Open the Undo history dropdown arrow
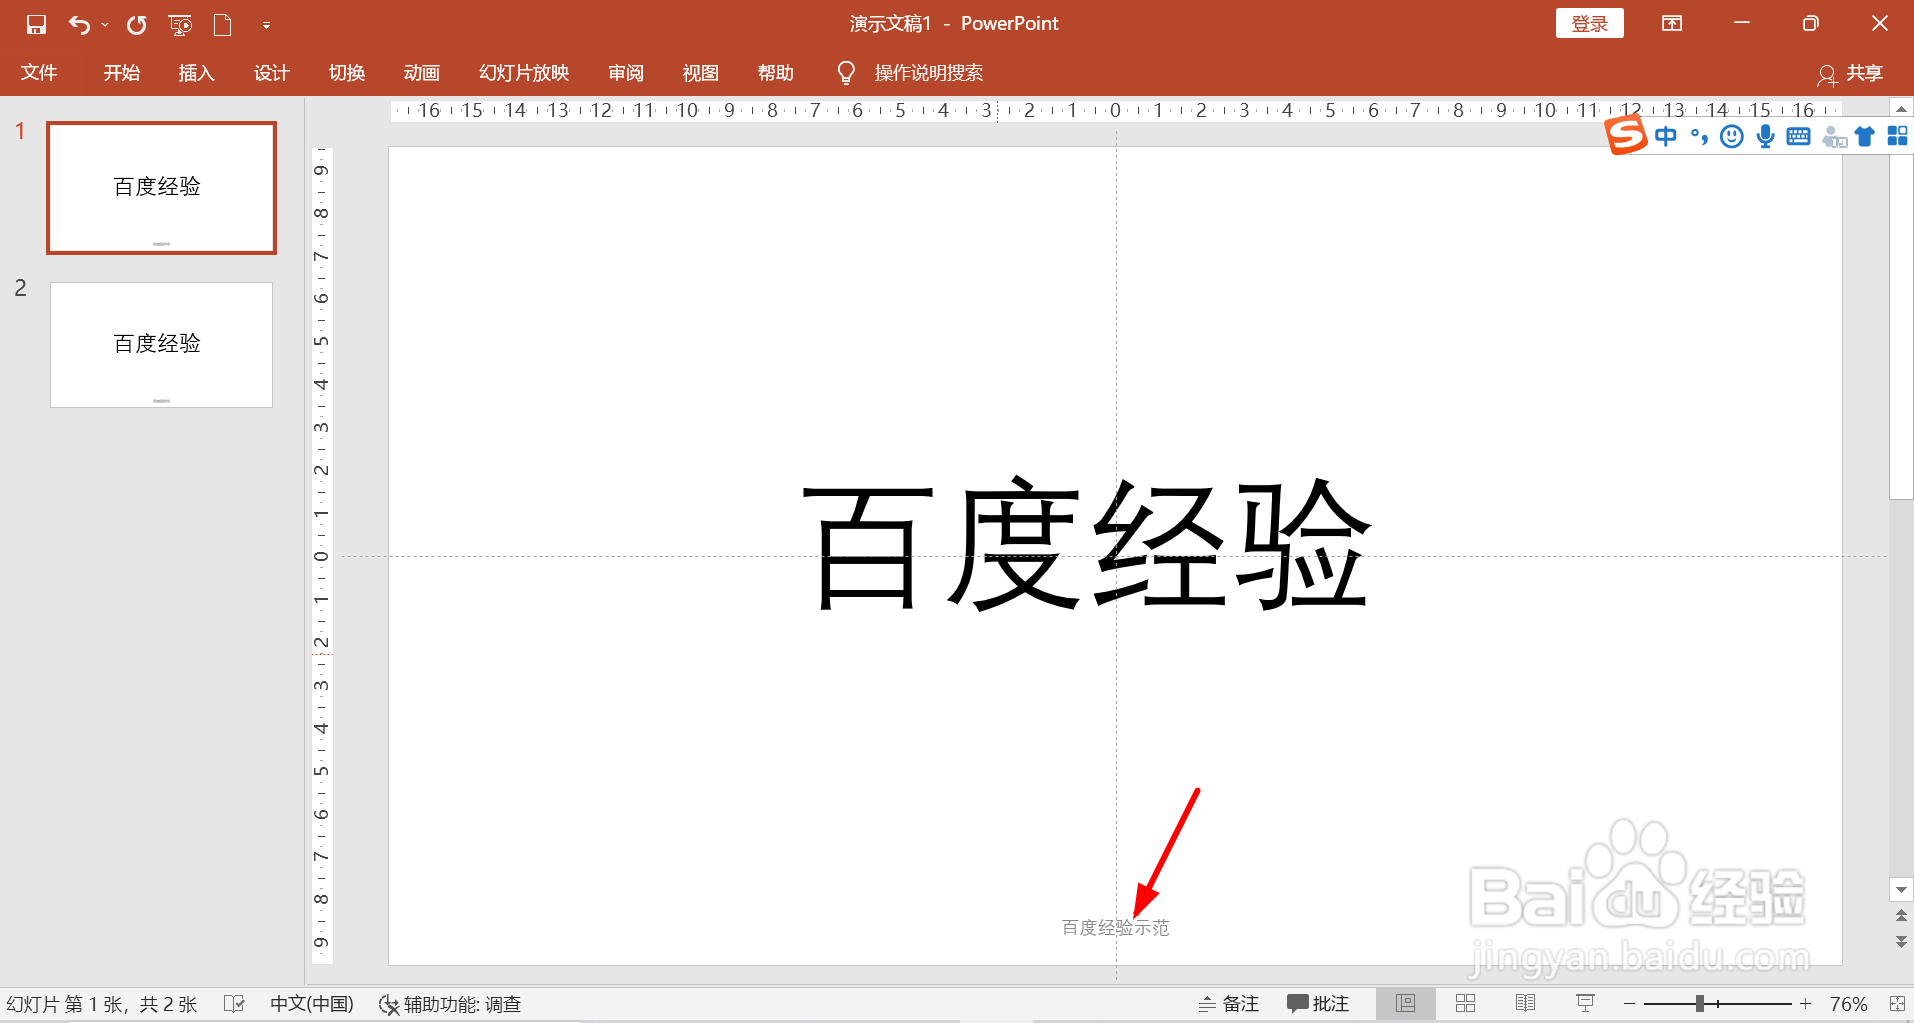This screenshot has height=1023, width=1914. 105,24
